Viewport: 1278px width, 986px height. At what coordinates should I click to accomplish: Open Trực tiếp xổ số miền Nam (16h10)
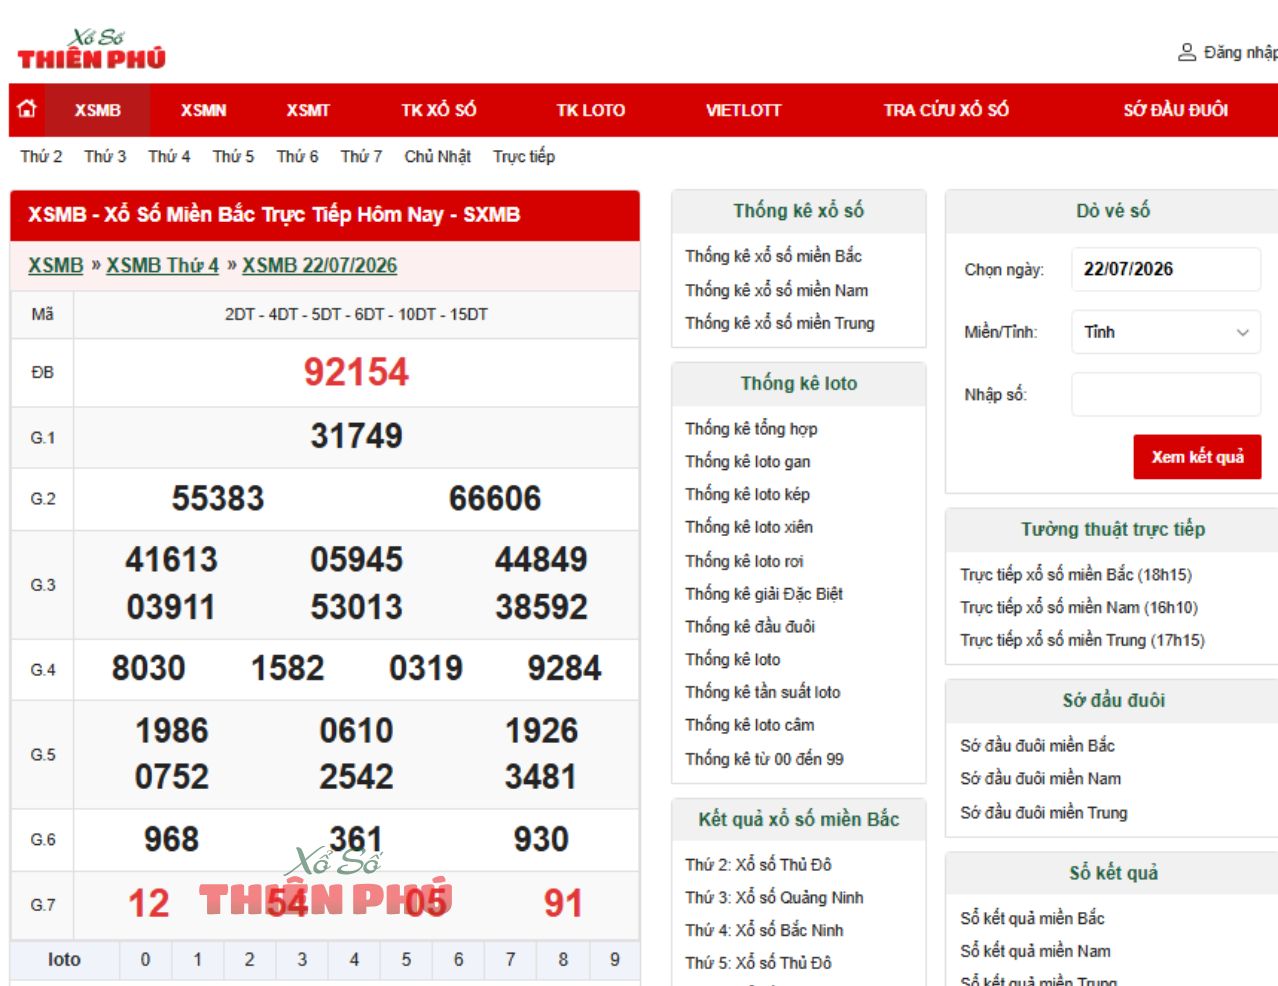click(x=1079, y=607)
